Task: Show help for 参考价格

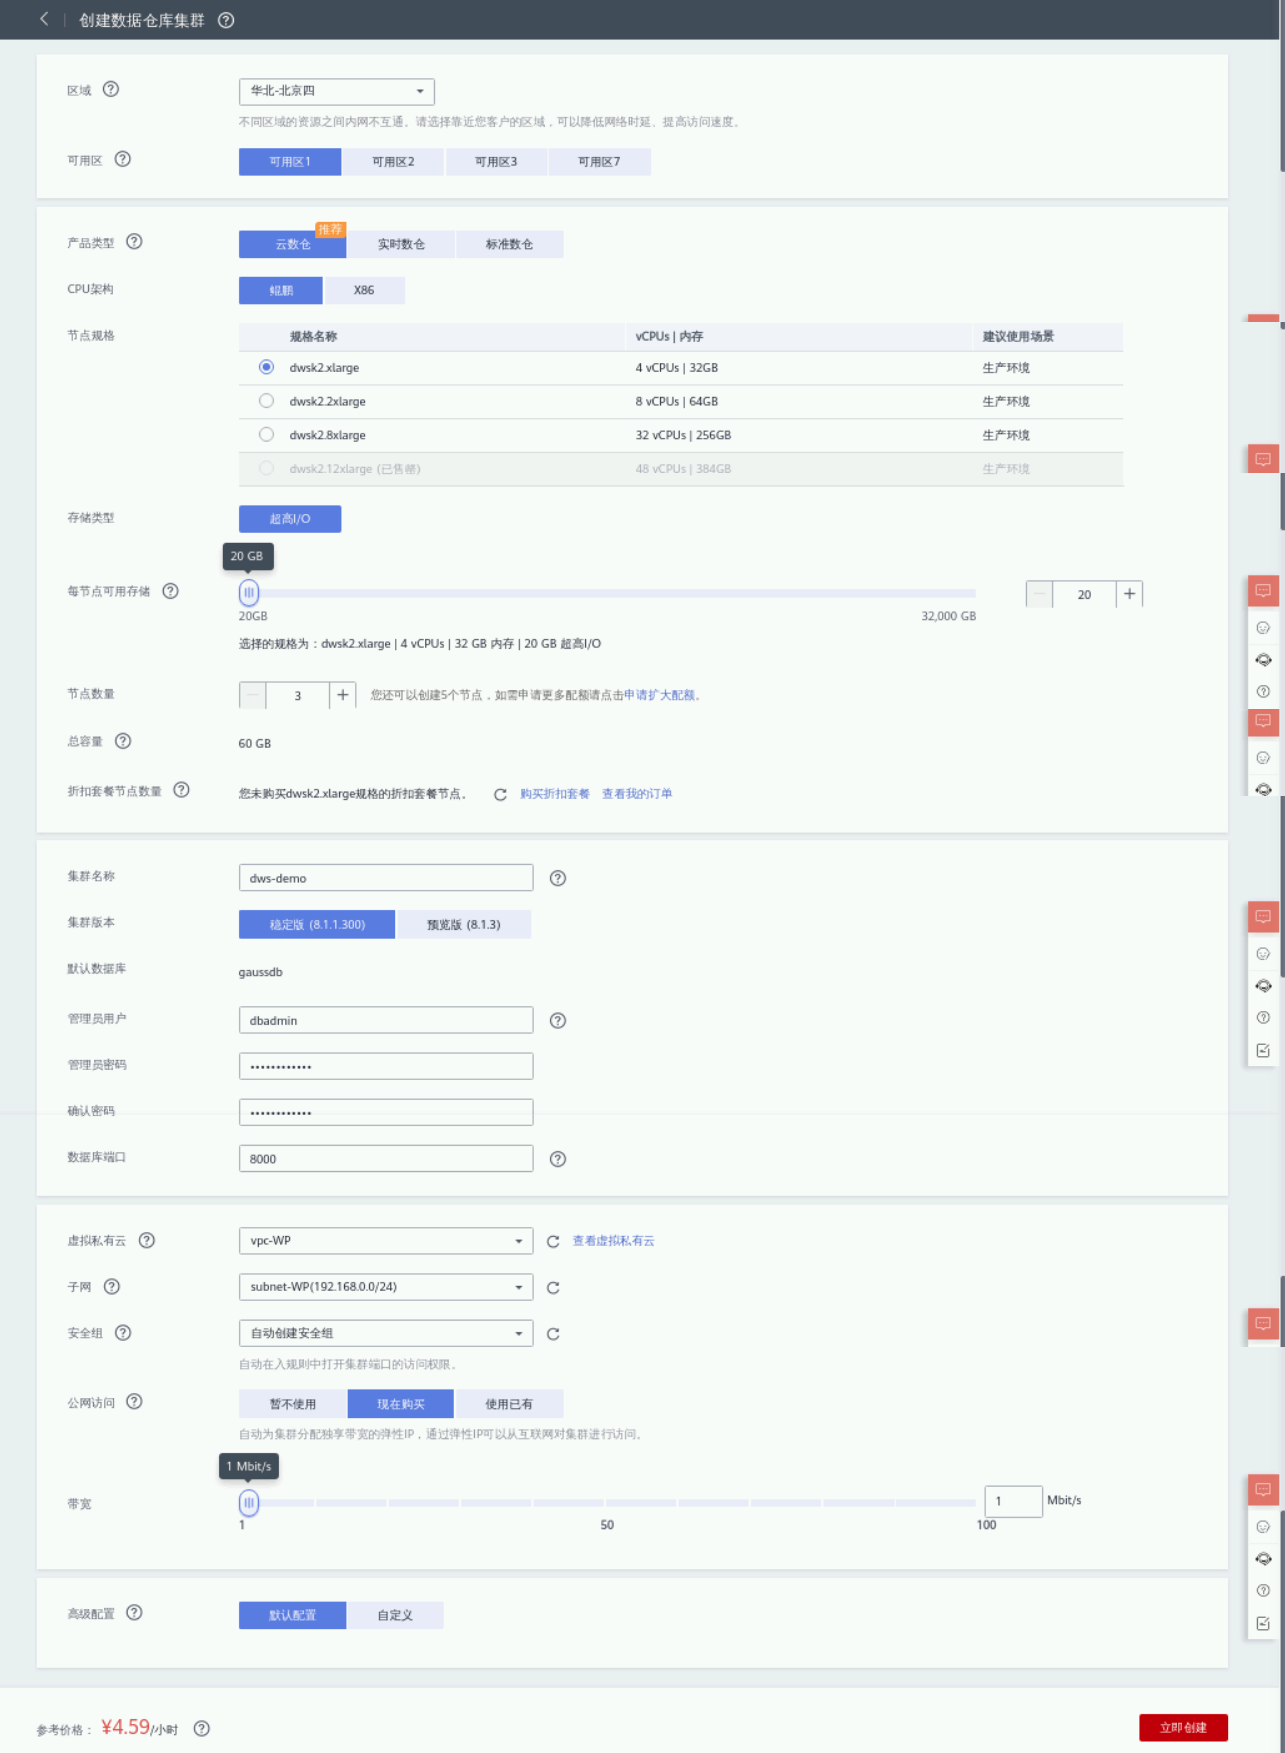Action: click(x=202, y=1729)
